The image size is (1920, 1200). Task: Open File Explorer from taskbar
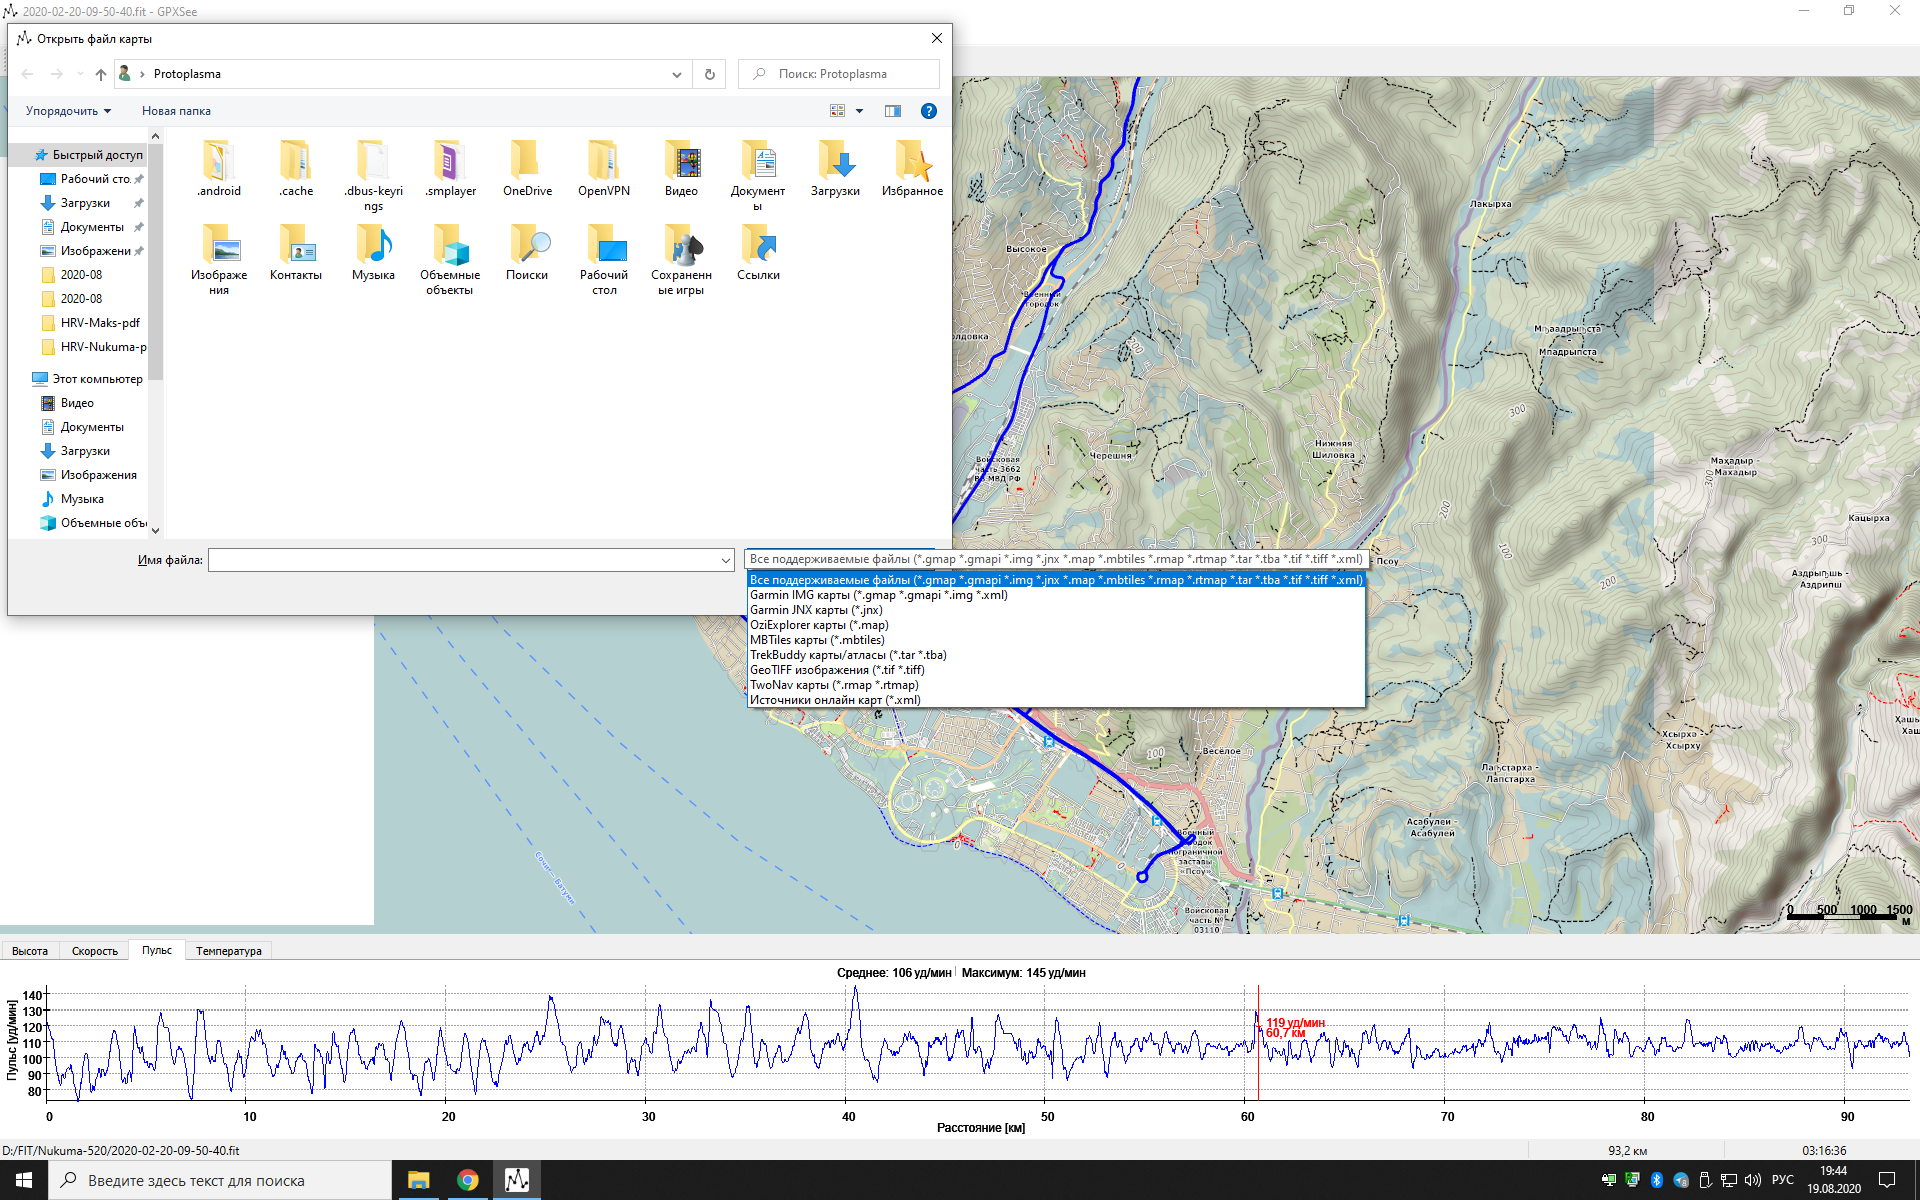tap(418, 1180)
